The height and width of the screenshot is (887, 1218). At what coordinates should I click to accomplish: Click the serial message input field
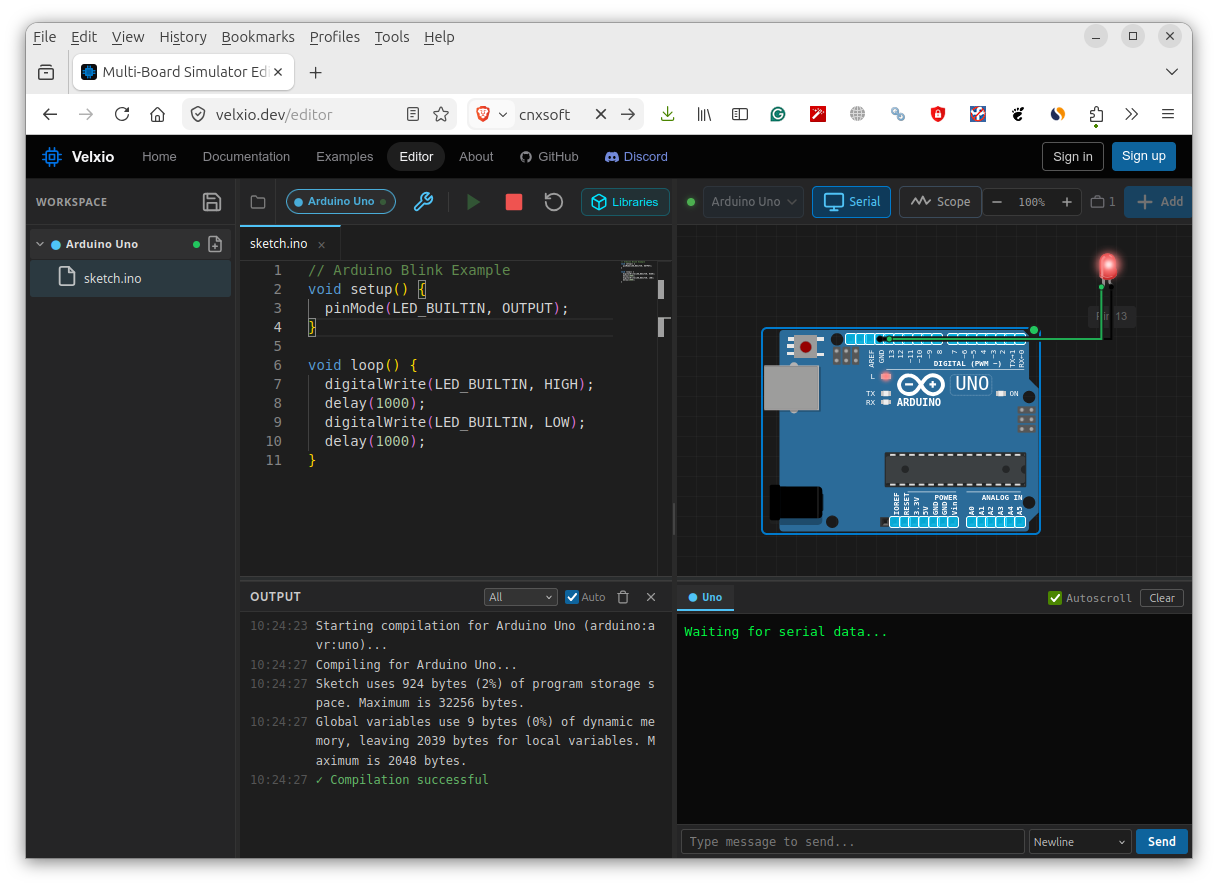click(852, 842)
